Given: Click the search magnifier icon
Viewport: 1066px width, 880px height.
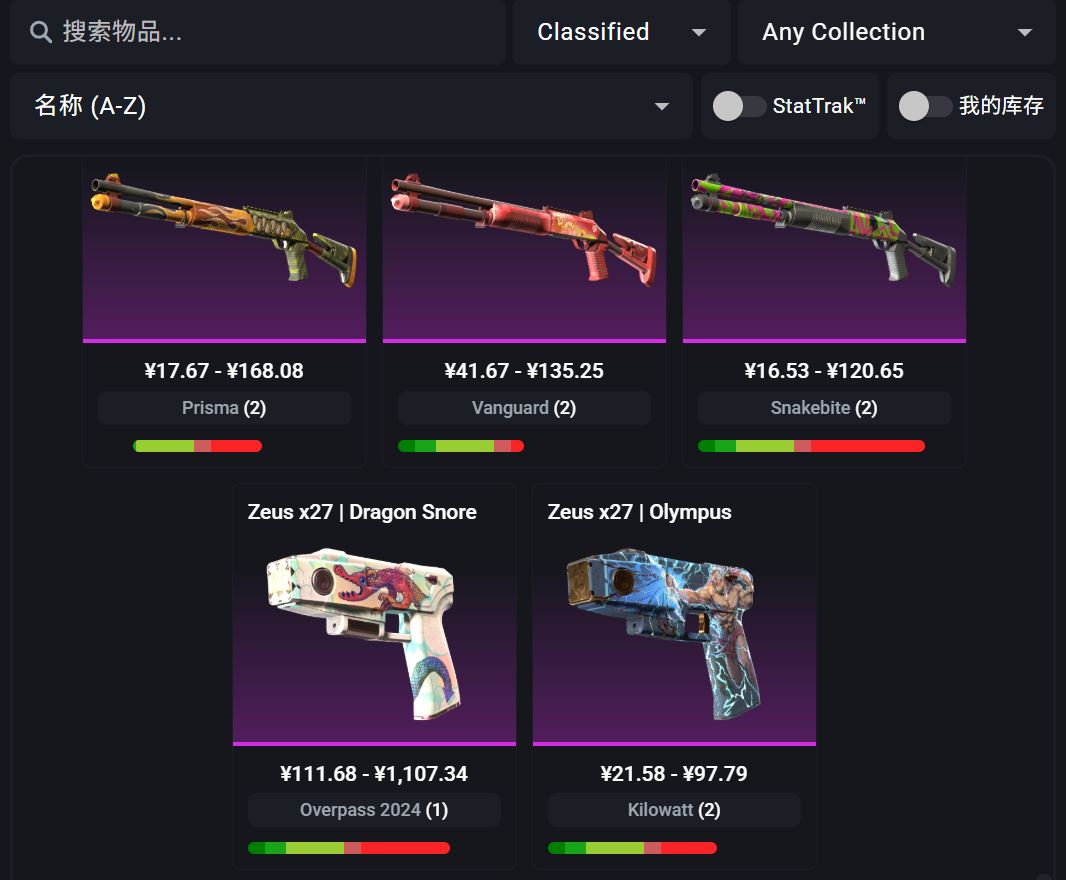Looking at the screenshot, I should click(x=41, y=32).
